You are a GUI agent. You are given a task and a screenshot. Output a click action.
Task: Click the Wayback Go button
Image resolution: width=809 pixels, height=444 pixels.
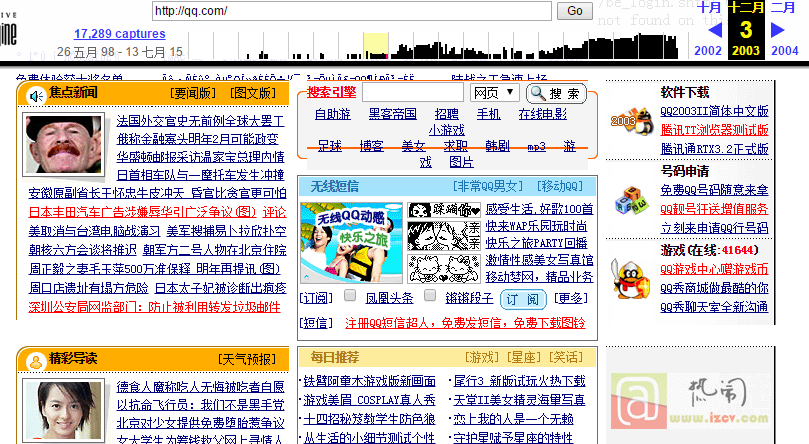tap(575, 11)
